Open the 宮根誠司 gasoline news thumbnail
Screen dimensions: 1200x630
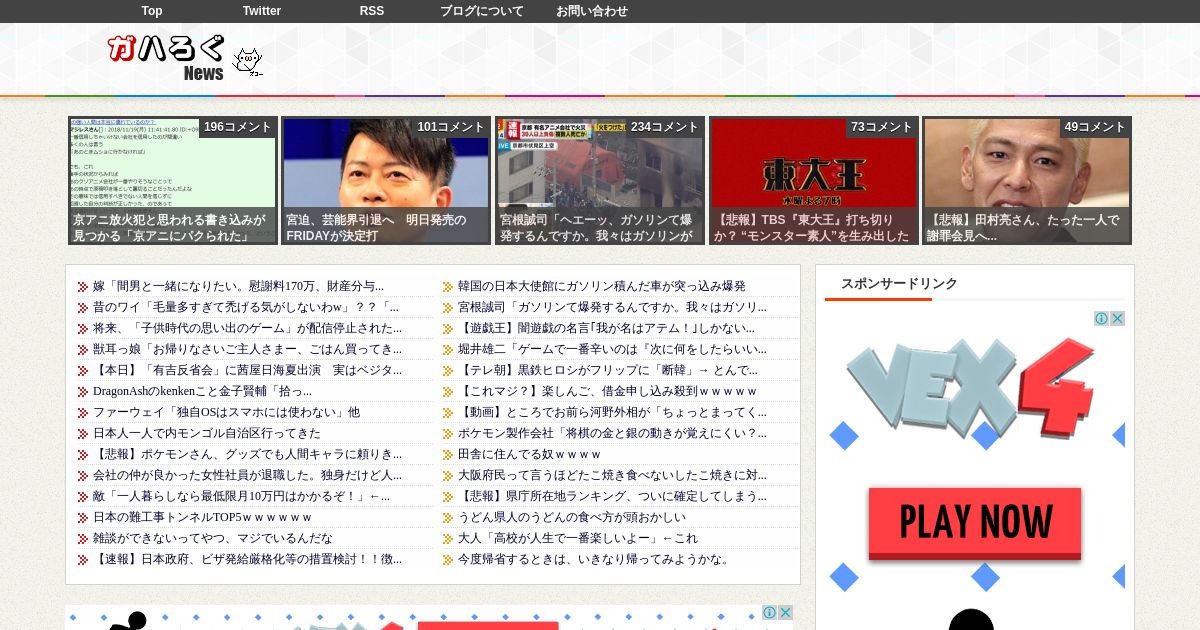[600, 180]
